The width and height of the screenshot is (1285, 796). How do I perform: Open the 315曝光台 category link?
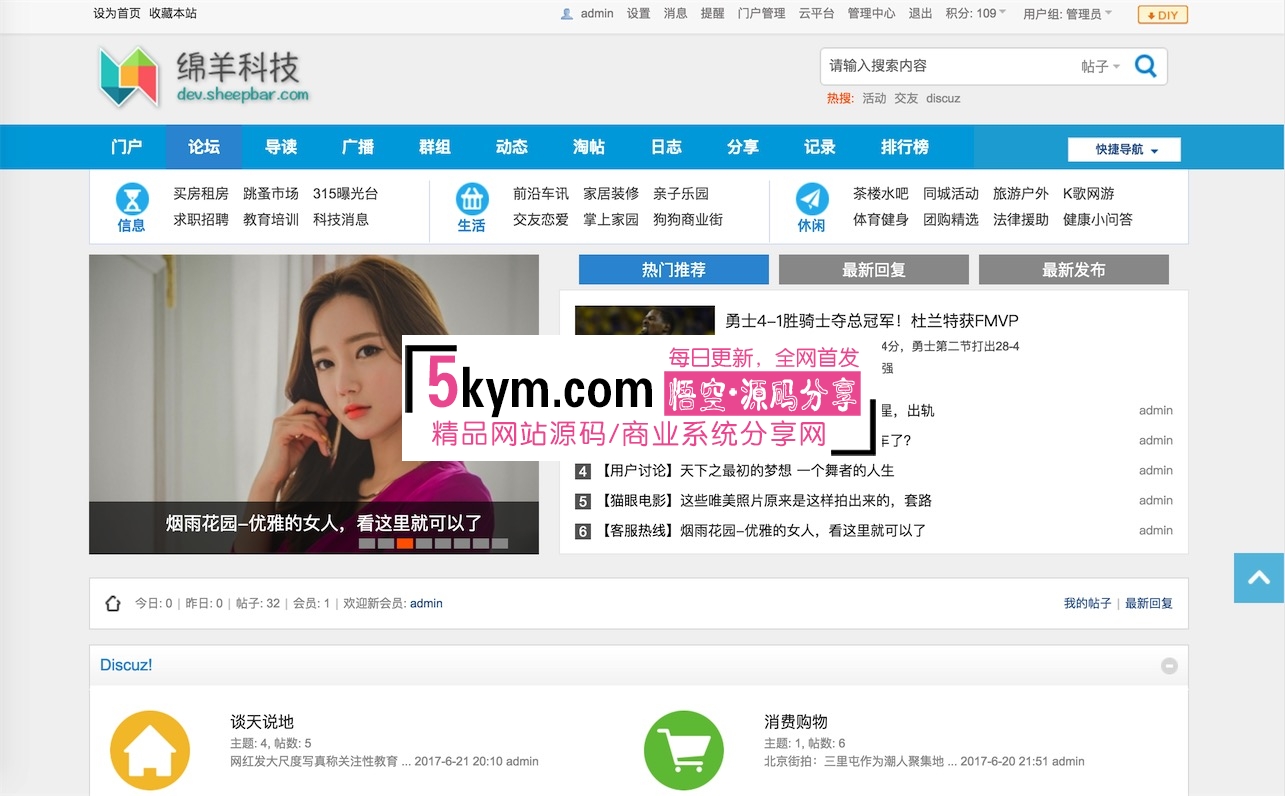tap(346, 194)
